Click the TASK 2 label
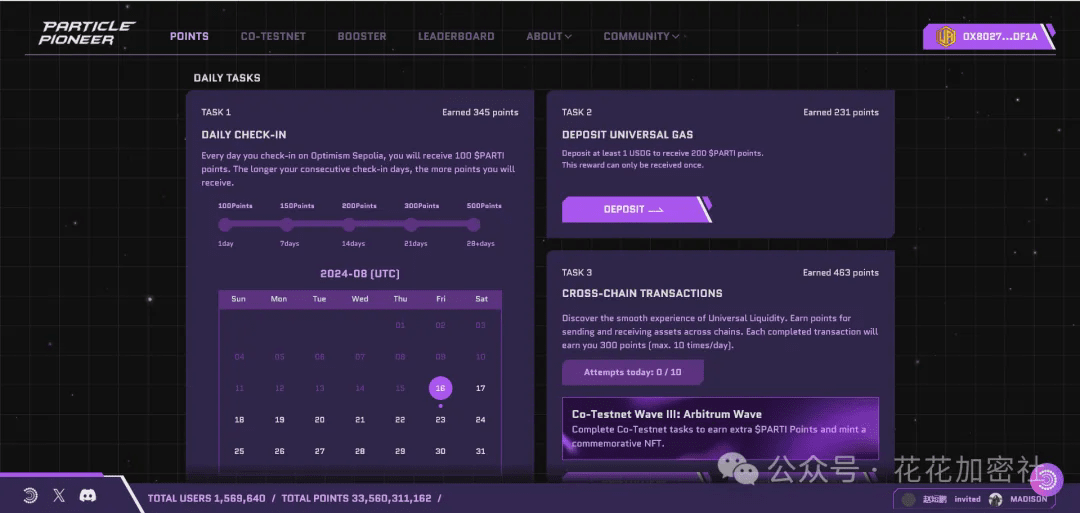The height and width of the screenshot is (513, 1080). point(577,112)
